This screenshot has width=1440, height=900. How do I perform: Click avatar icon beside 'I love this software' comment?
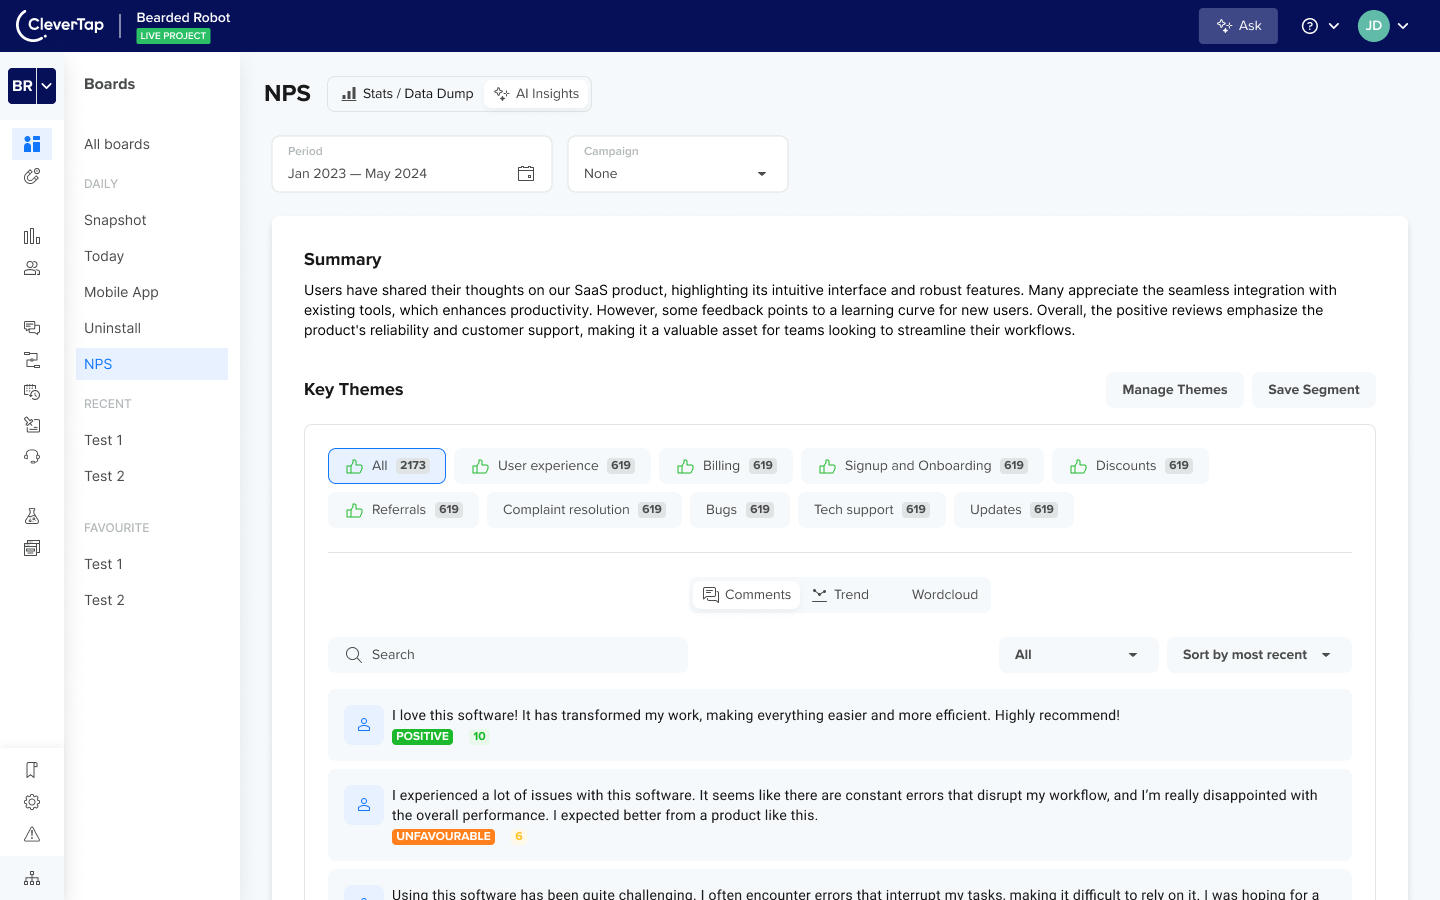click(x=364, y=725)
